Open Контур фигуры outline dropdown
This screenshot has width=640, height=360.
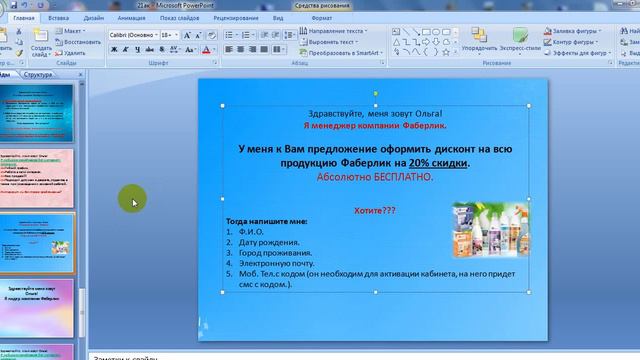tap(571, 42)
